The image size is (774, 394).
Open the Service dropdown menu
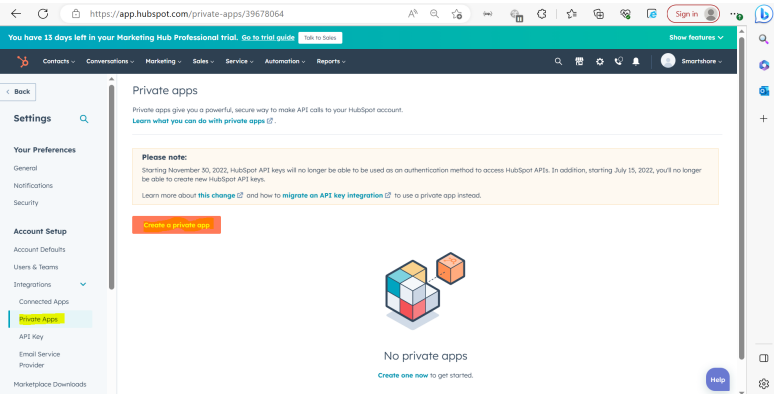pos(239,61)
